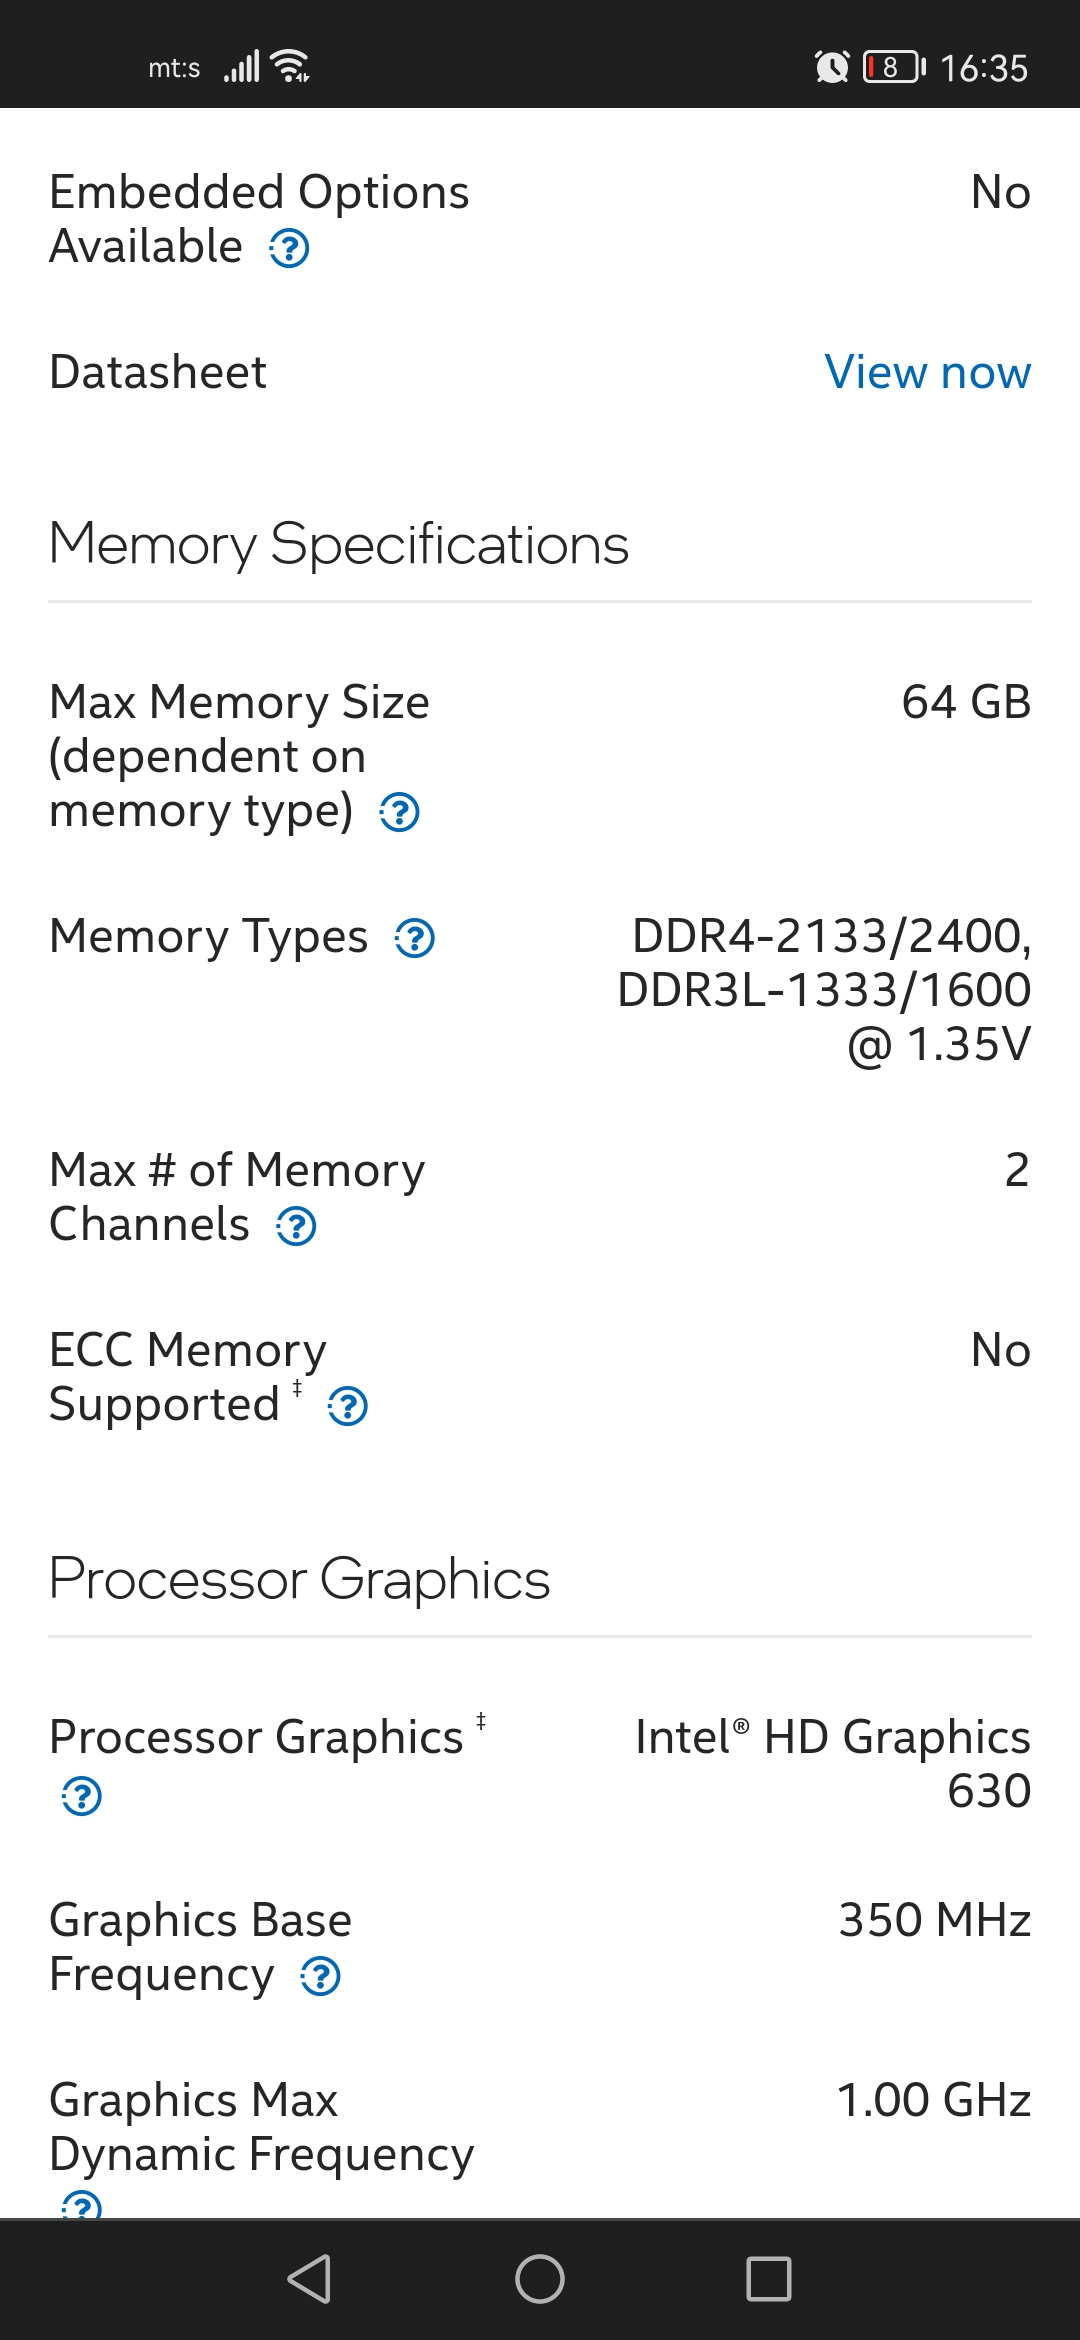Tap help icon for Embedded Options Available
The width and height of the screenshot is (1080, 2340).
point(289,248)
